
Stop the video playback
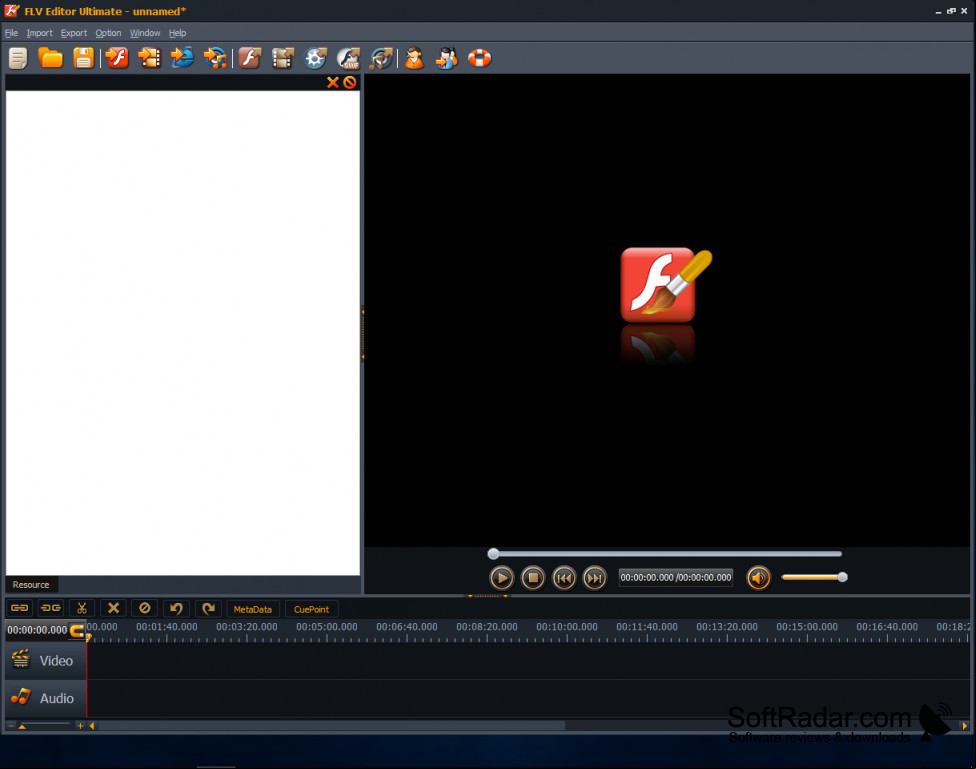(x=533, y=578)
